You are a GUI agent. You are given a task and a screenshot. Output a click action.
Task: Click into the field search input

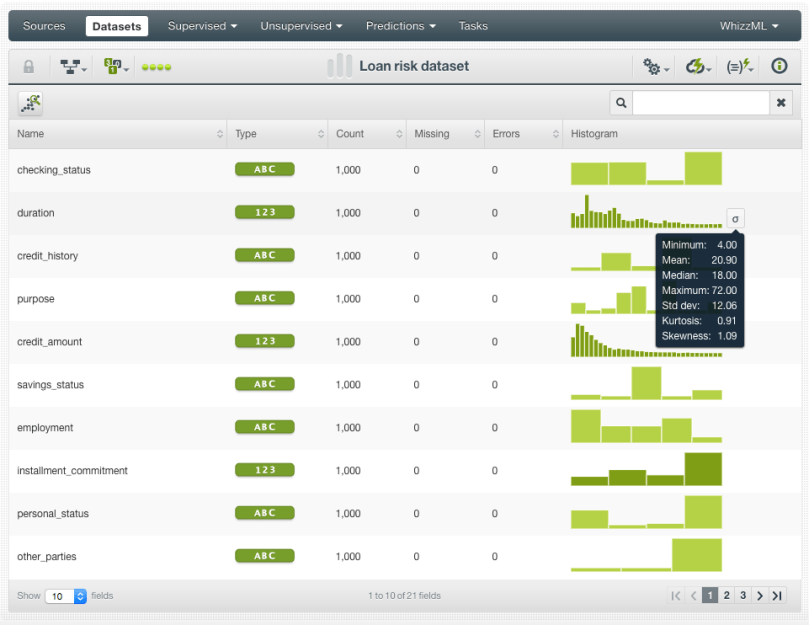tap(700, 103)
